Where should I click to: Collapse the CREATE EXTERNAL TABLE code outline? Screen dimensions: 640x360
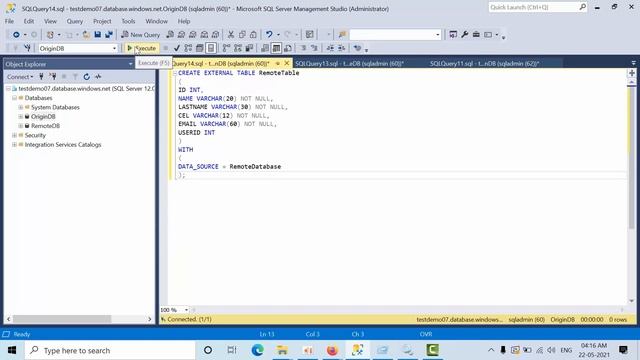(x=175, y=73)
